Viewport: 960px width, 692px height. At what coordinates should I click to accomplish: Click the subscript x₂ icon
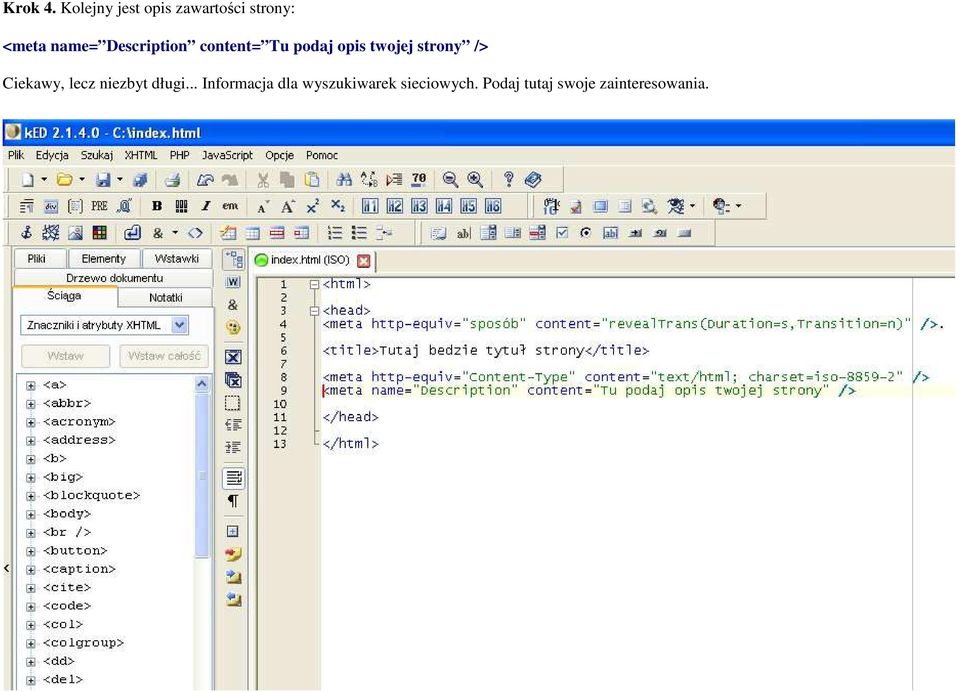(x=338, y=206)
